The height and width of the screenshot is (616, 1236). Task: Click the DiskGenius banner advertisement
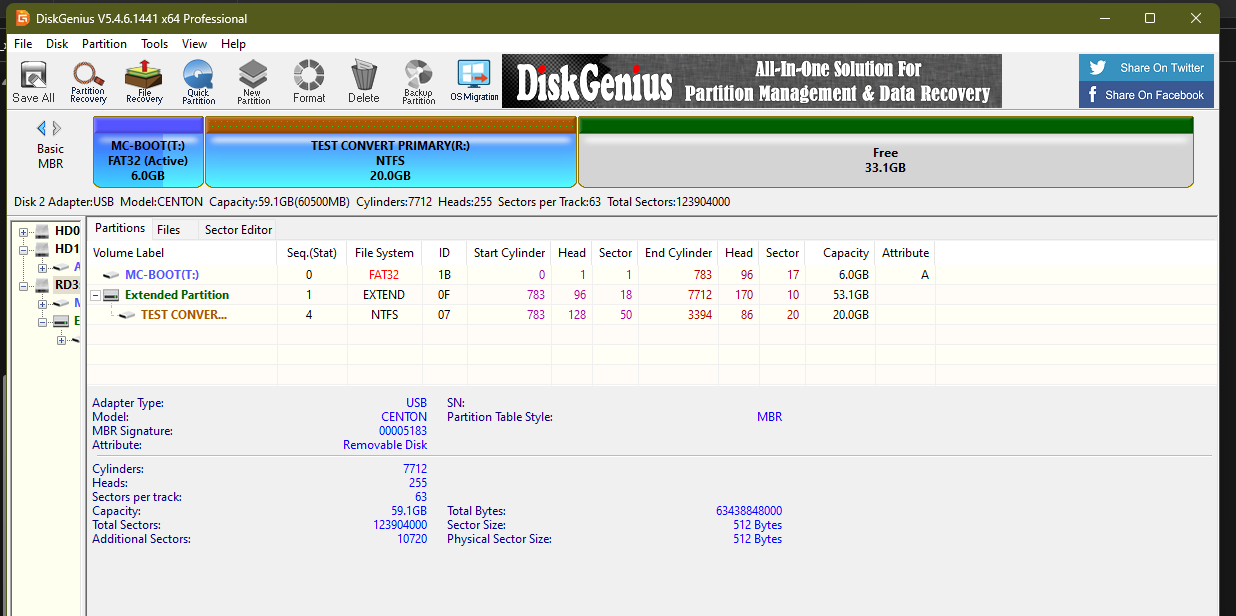pos(752,81)
